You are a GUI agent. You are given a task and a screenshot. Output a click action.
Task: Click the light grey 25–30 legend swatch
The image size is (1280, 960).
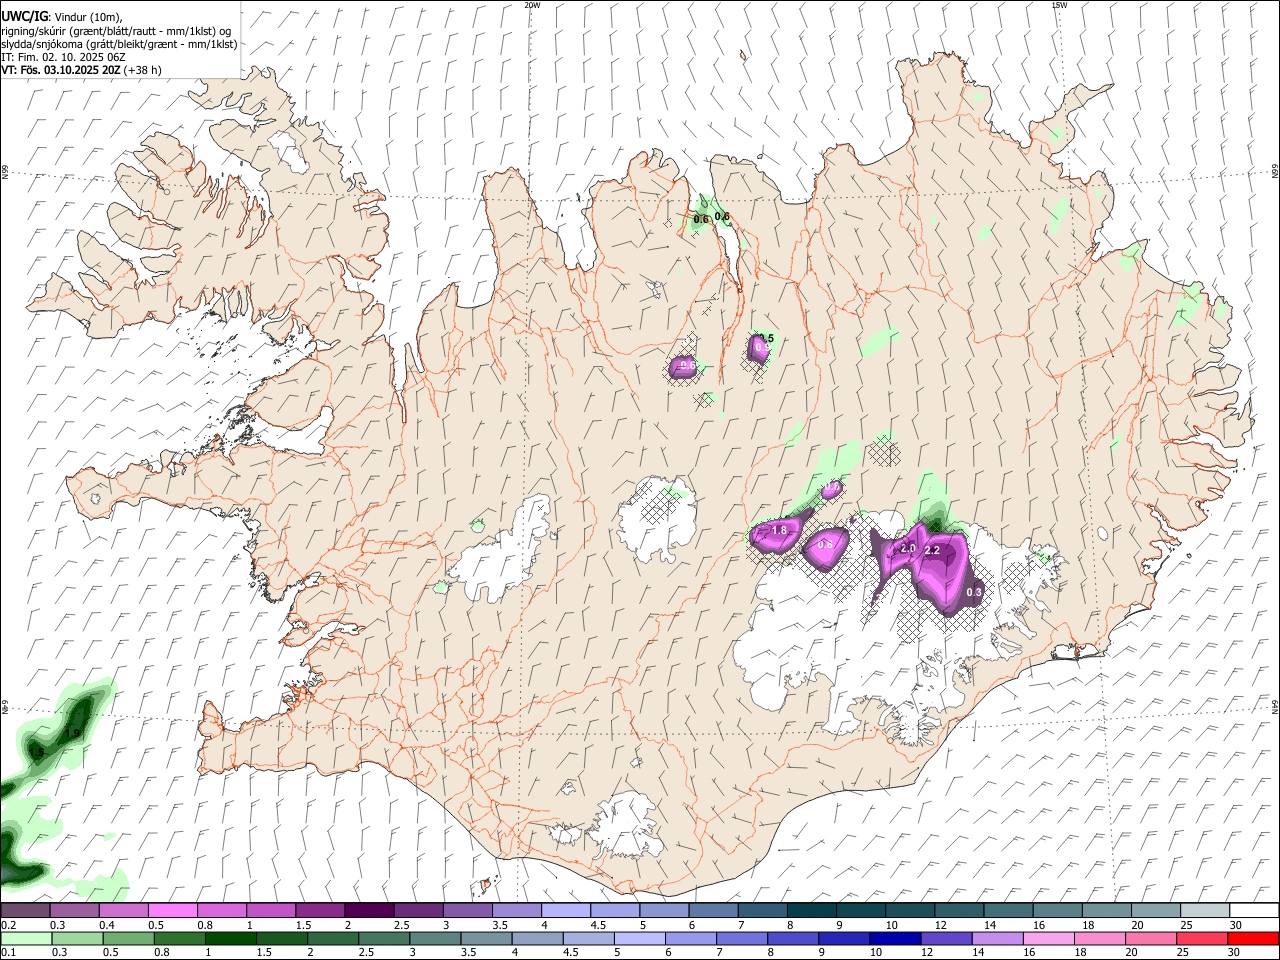coord(1205,910)
